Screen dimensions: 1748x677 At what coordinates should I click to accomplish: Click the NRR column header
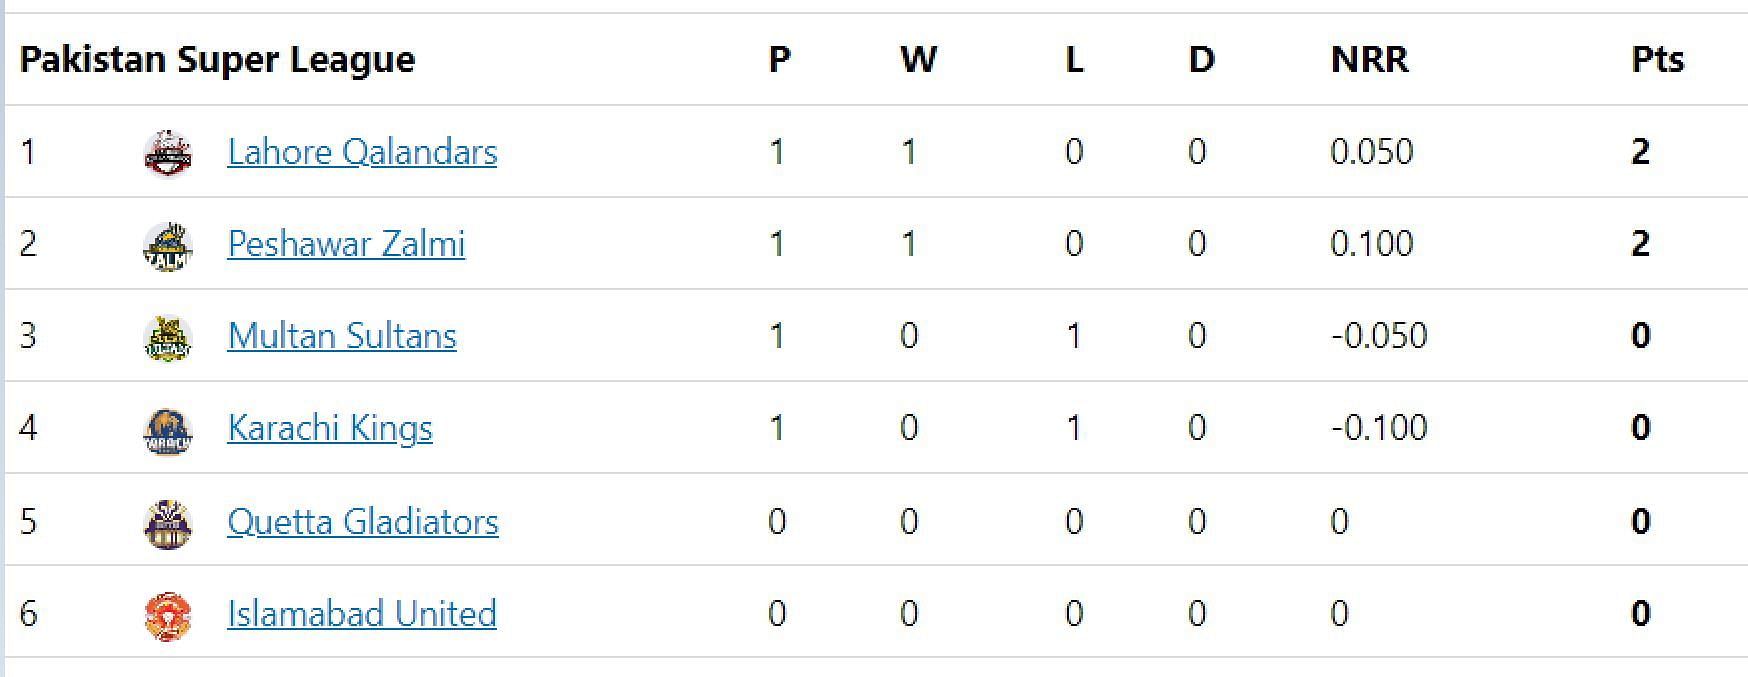1370,60
